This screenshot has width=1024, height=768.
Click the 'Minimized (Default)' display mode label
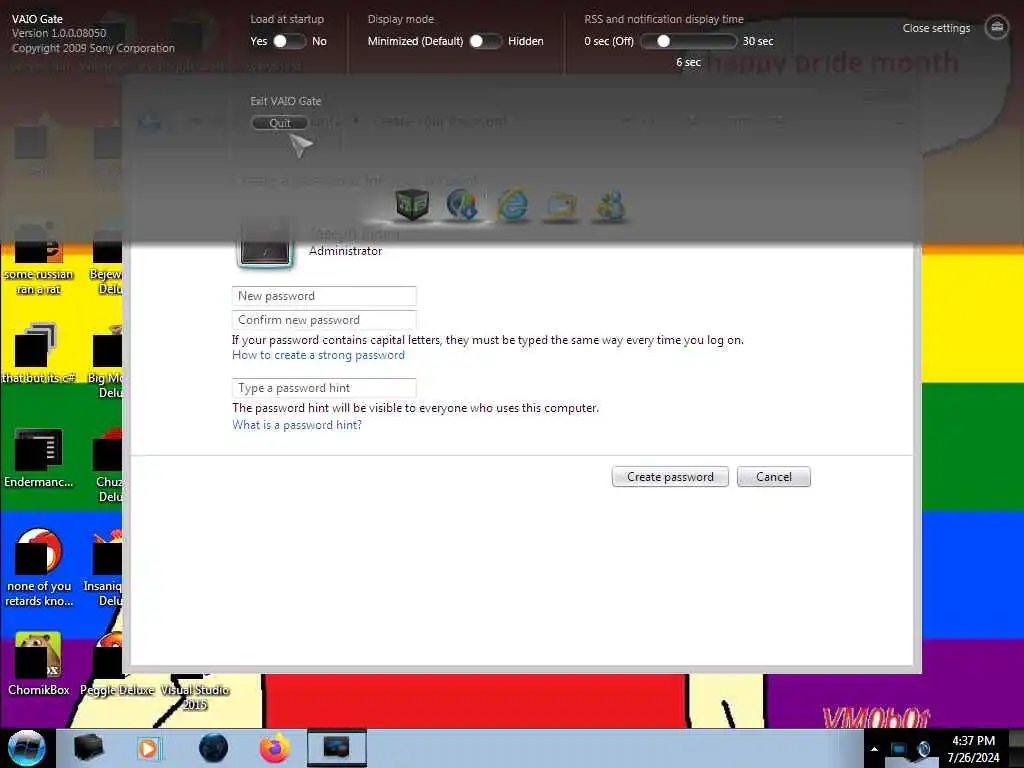pyautogui.click(x=415, y=41)
